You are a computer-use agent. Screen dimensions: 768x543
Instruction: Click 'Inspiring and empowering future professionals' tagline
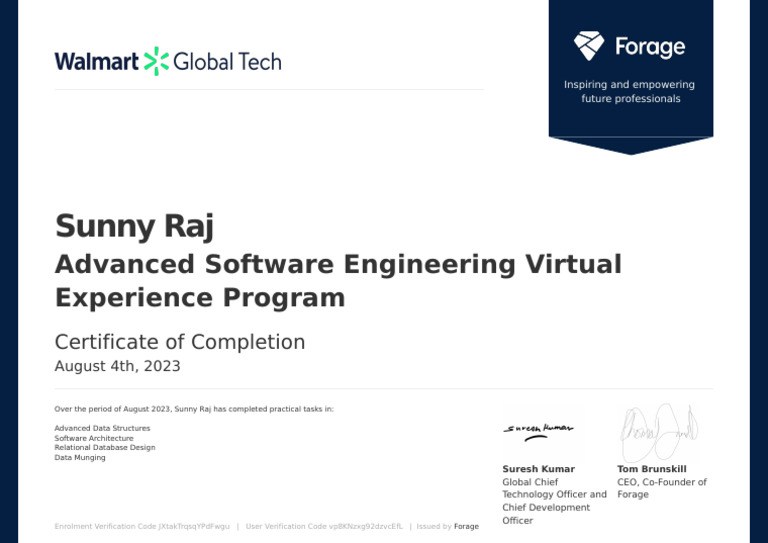pos(630,92)
